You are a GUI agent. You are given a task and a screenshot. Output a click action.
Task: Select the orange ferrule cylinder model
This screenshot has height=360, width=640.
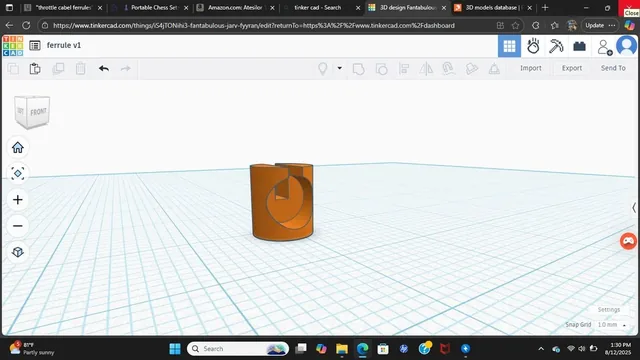281,202
